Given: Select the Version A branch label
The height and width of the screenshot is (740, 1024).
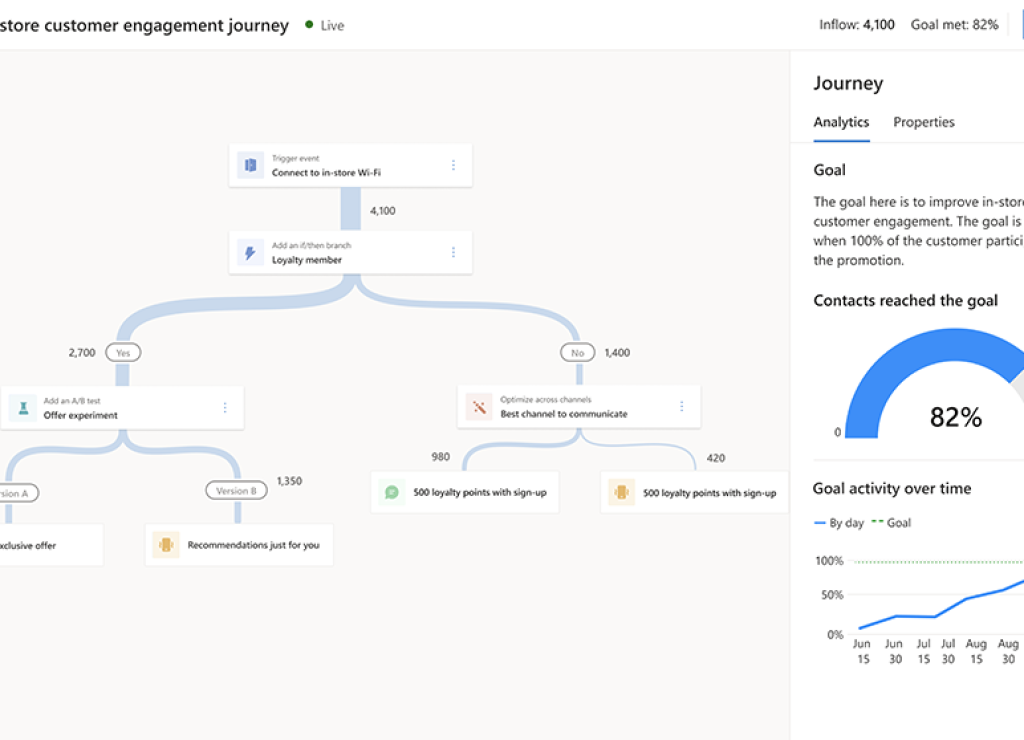Looking at the screenshot, I should [18, 493].
